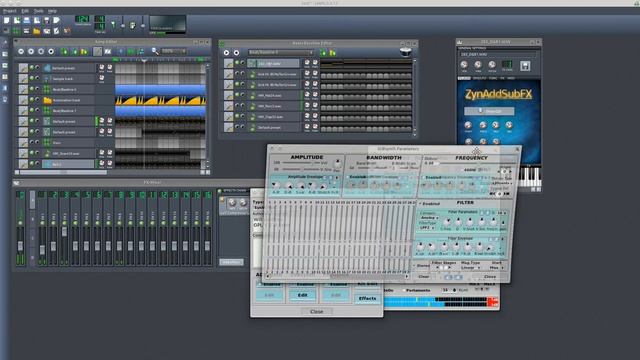
Task: Open the LPF2 filter type dropdown
Action: tap(427, 228)
